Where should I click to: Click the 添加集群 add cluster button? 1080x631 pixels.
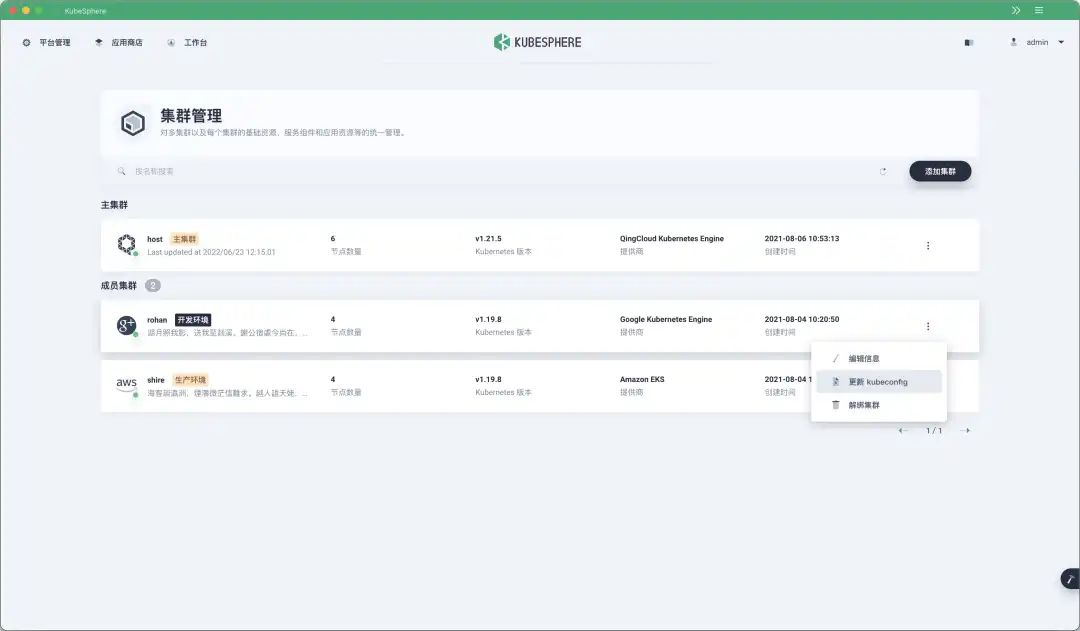coord(940,172)
